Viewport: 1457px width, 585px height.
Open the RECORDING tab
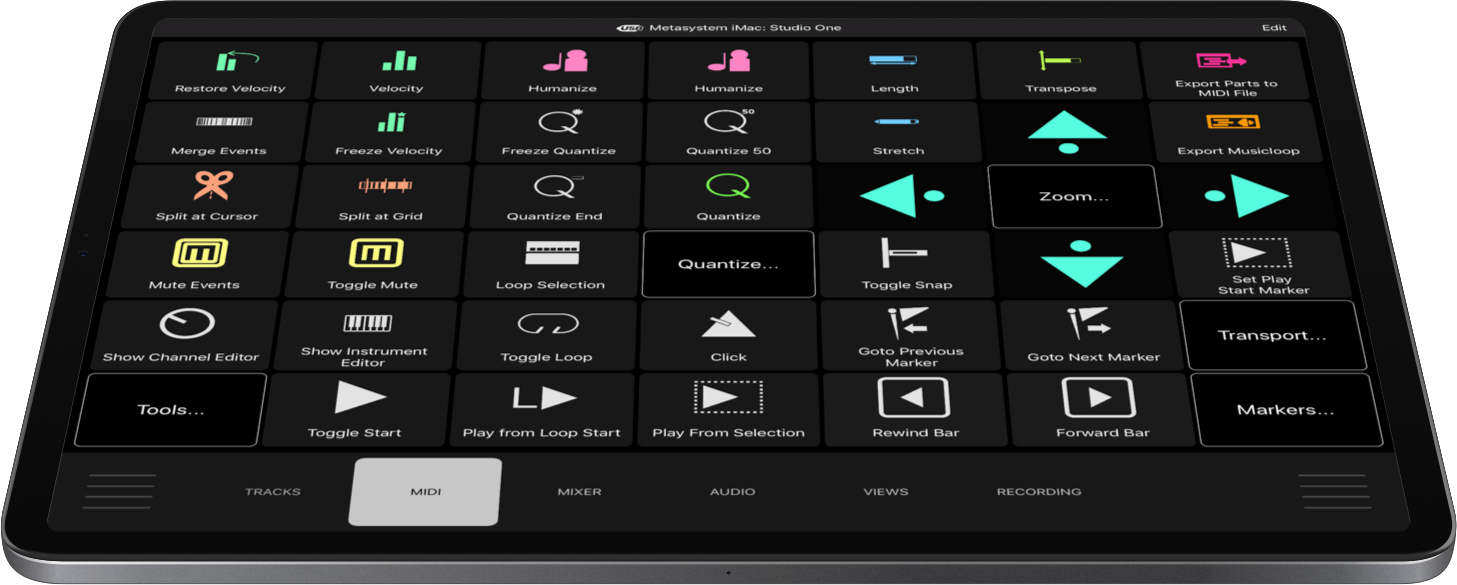click(1039, 492)
